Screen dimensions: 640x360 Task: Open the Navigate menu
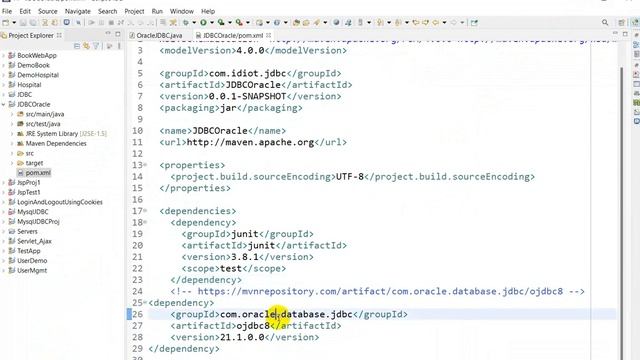point(78,11)
